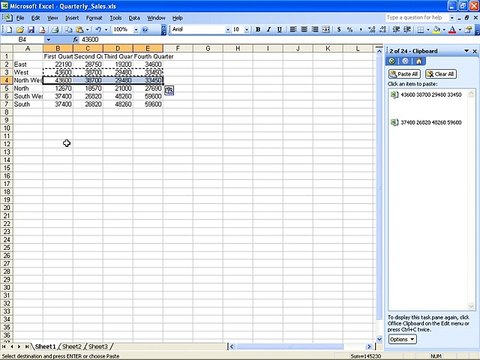Select column G header

tap(208, 49)
